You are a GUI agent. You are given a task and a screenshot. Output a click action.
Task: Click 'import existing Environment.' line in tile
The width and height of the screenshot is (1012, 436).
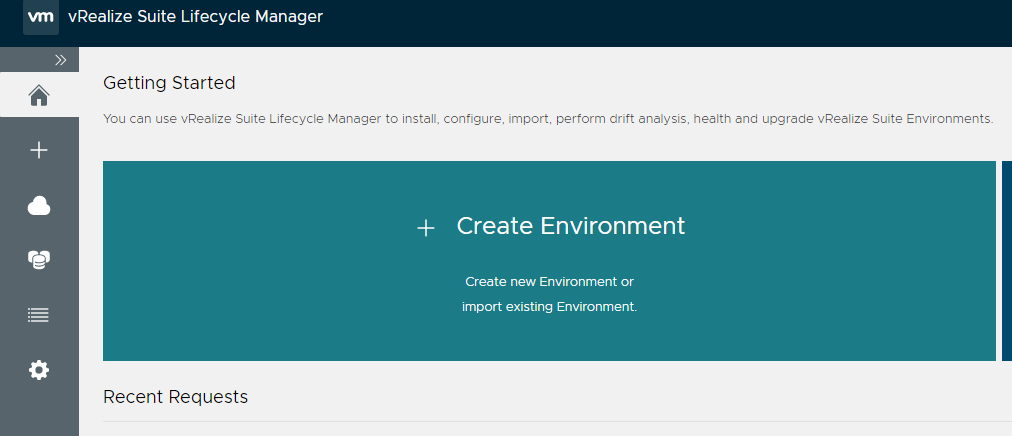point(549,307)
